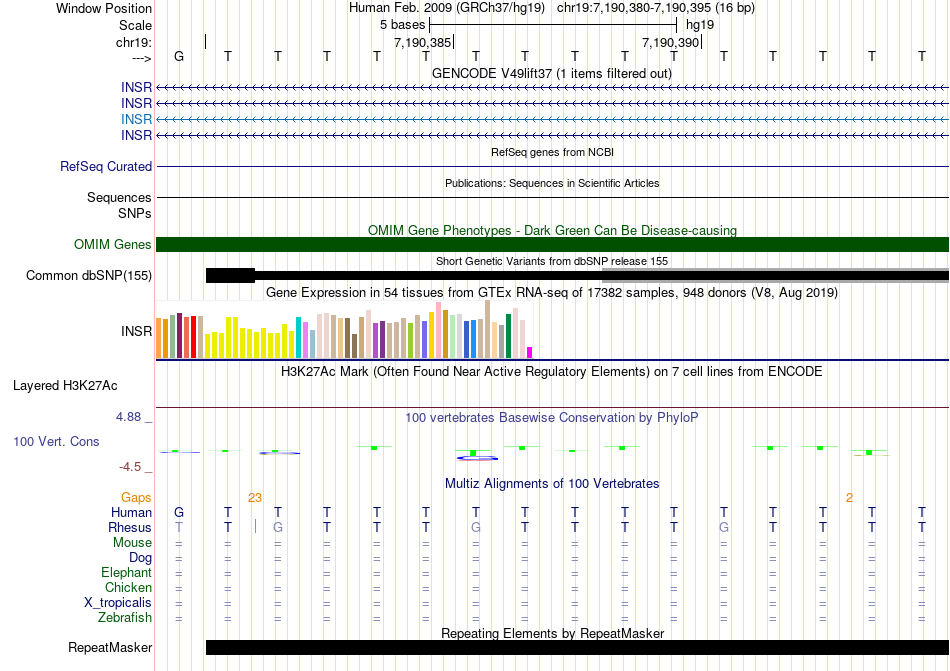Select the 5 bases scale bar
This screenshot has width=950, height=671.
tap(553, 25)
